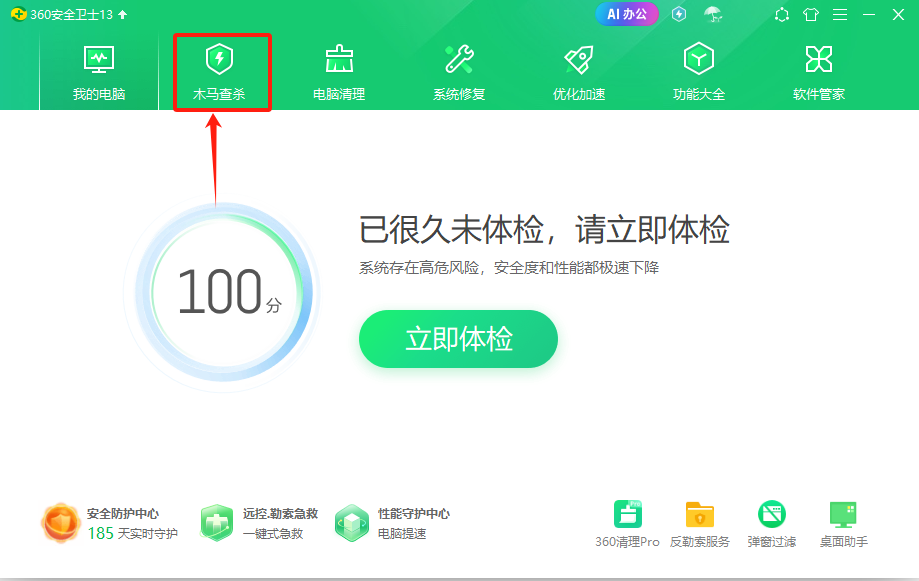Open the 软件管家 tab
The image size is (919, 581).
[x=819, y=73]
